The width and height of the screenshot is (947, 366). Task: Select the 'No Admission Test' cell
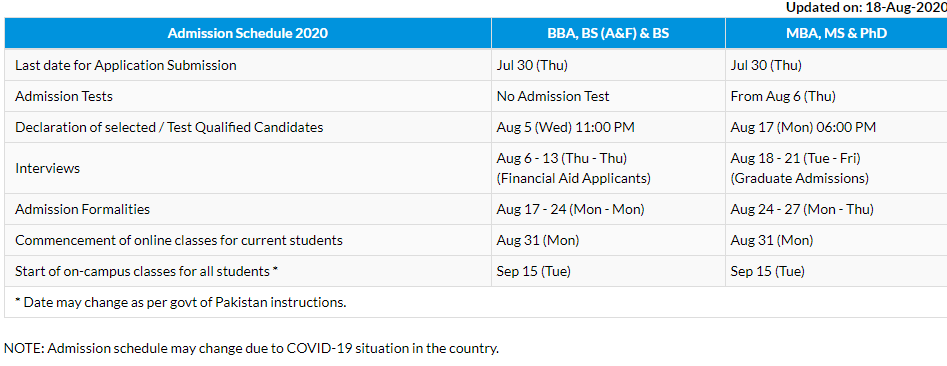608,96
